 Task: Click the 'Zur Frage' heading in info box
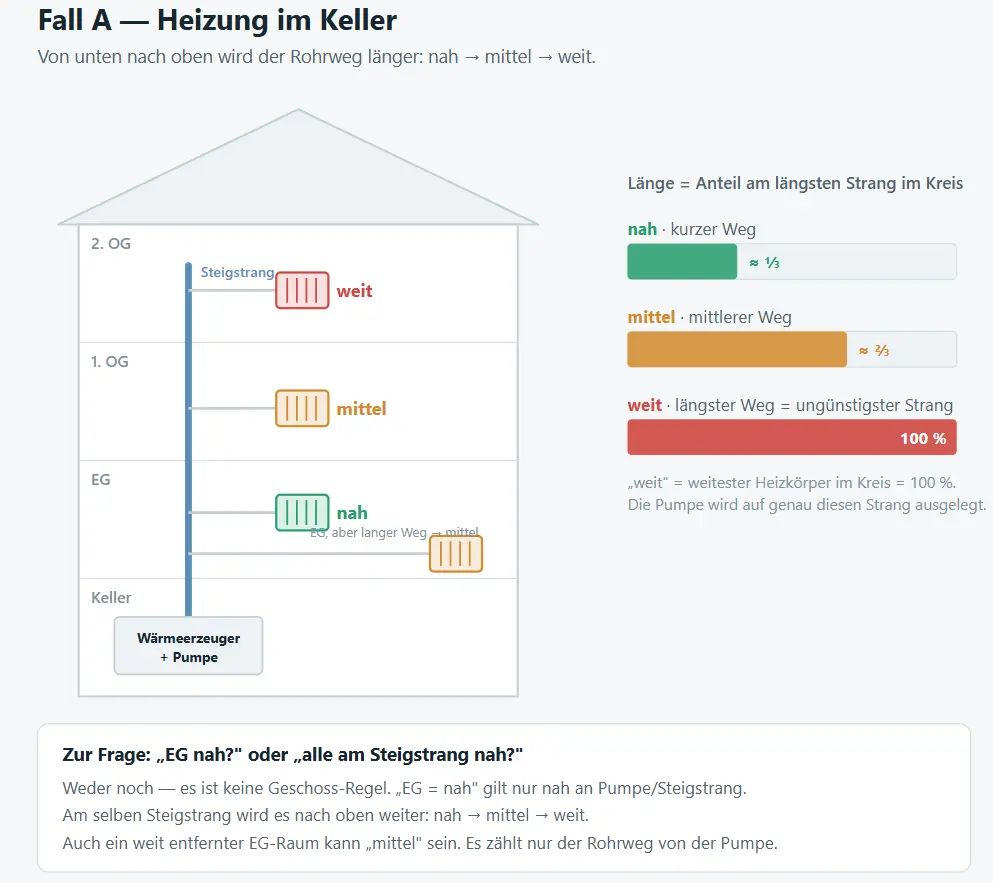click(x=293, y=755)
